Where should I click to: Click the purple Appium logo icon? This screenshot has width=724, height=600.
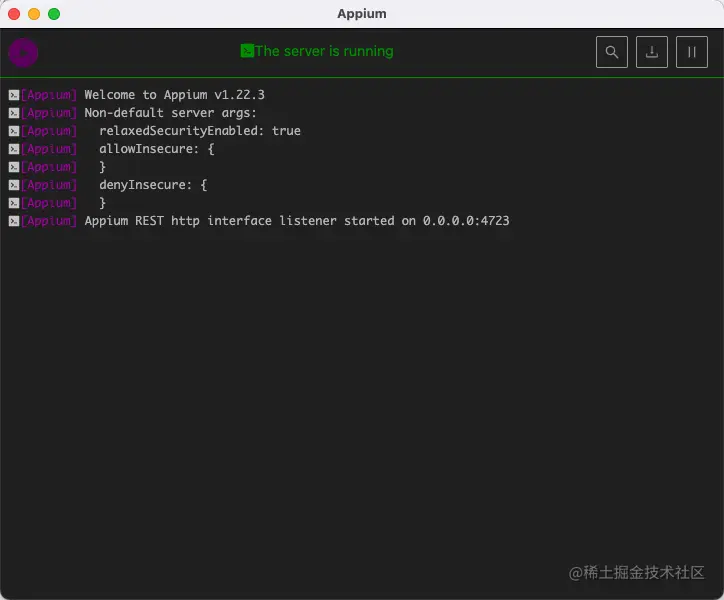coord(23,52)
